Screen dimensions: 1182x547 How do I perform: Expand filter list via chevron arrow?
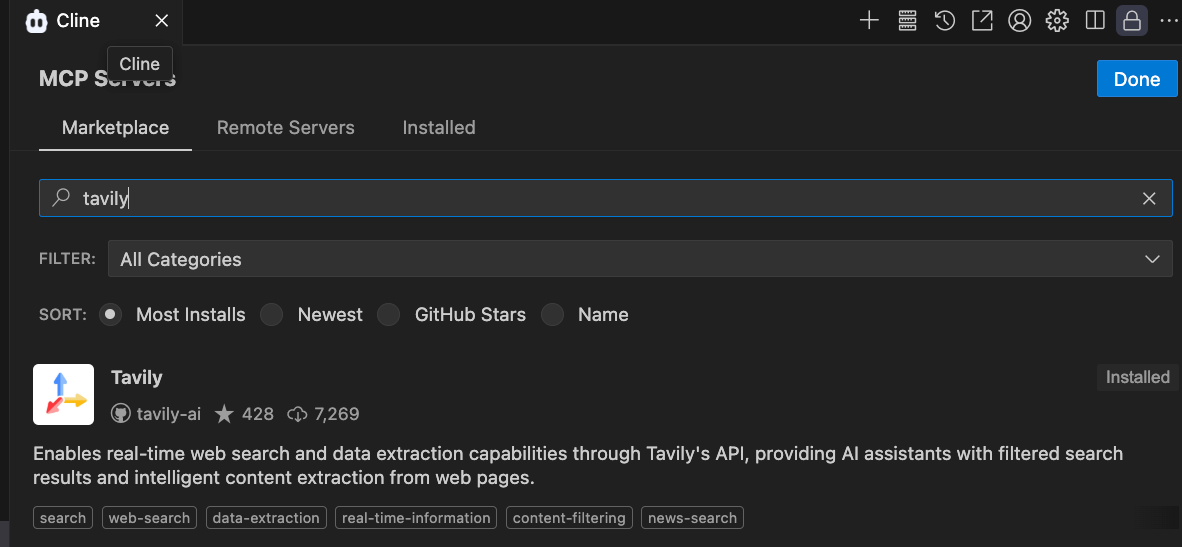click(x=1152, y=259)
